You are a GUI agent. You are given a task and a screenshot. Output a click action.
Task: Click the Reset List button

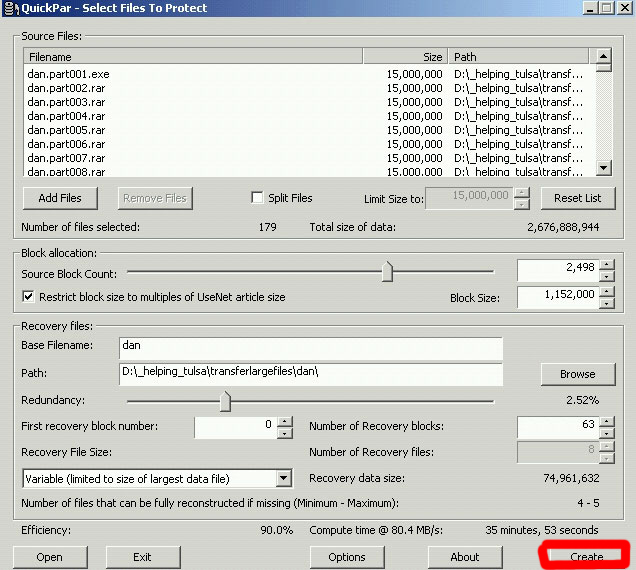578,198
